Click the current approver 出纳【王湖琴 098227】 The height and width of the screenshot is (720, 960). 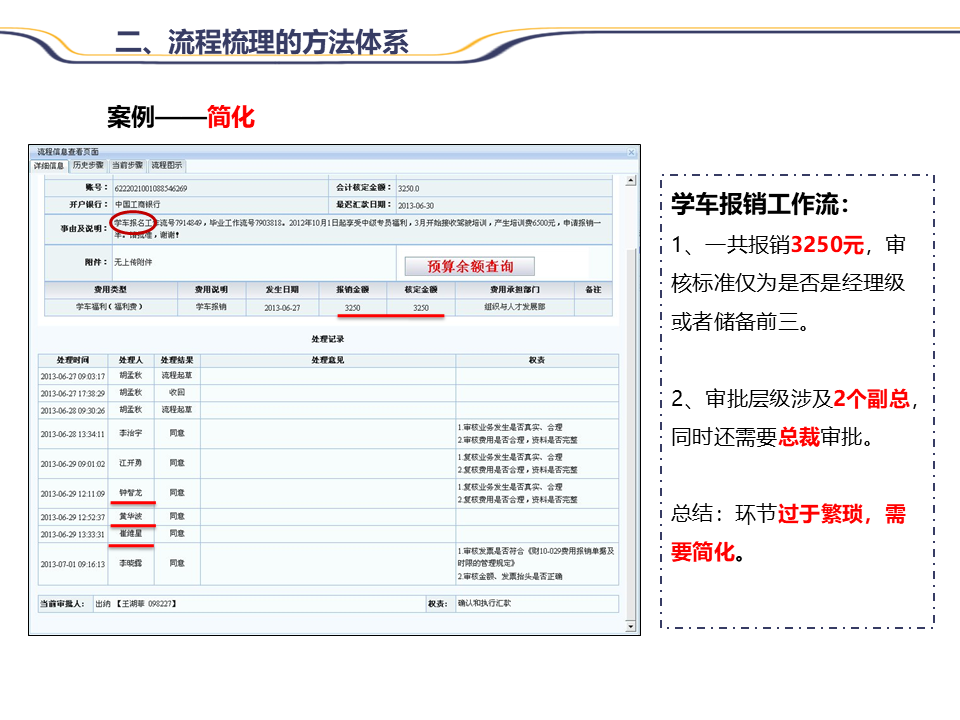136,604
